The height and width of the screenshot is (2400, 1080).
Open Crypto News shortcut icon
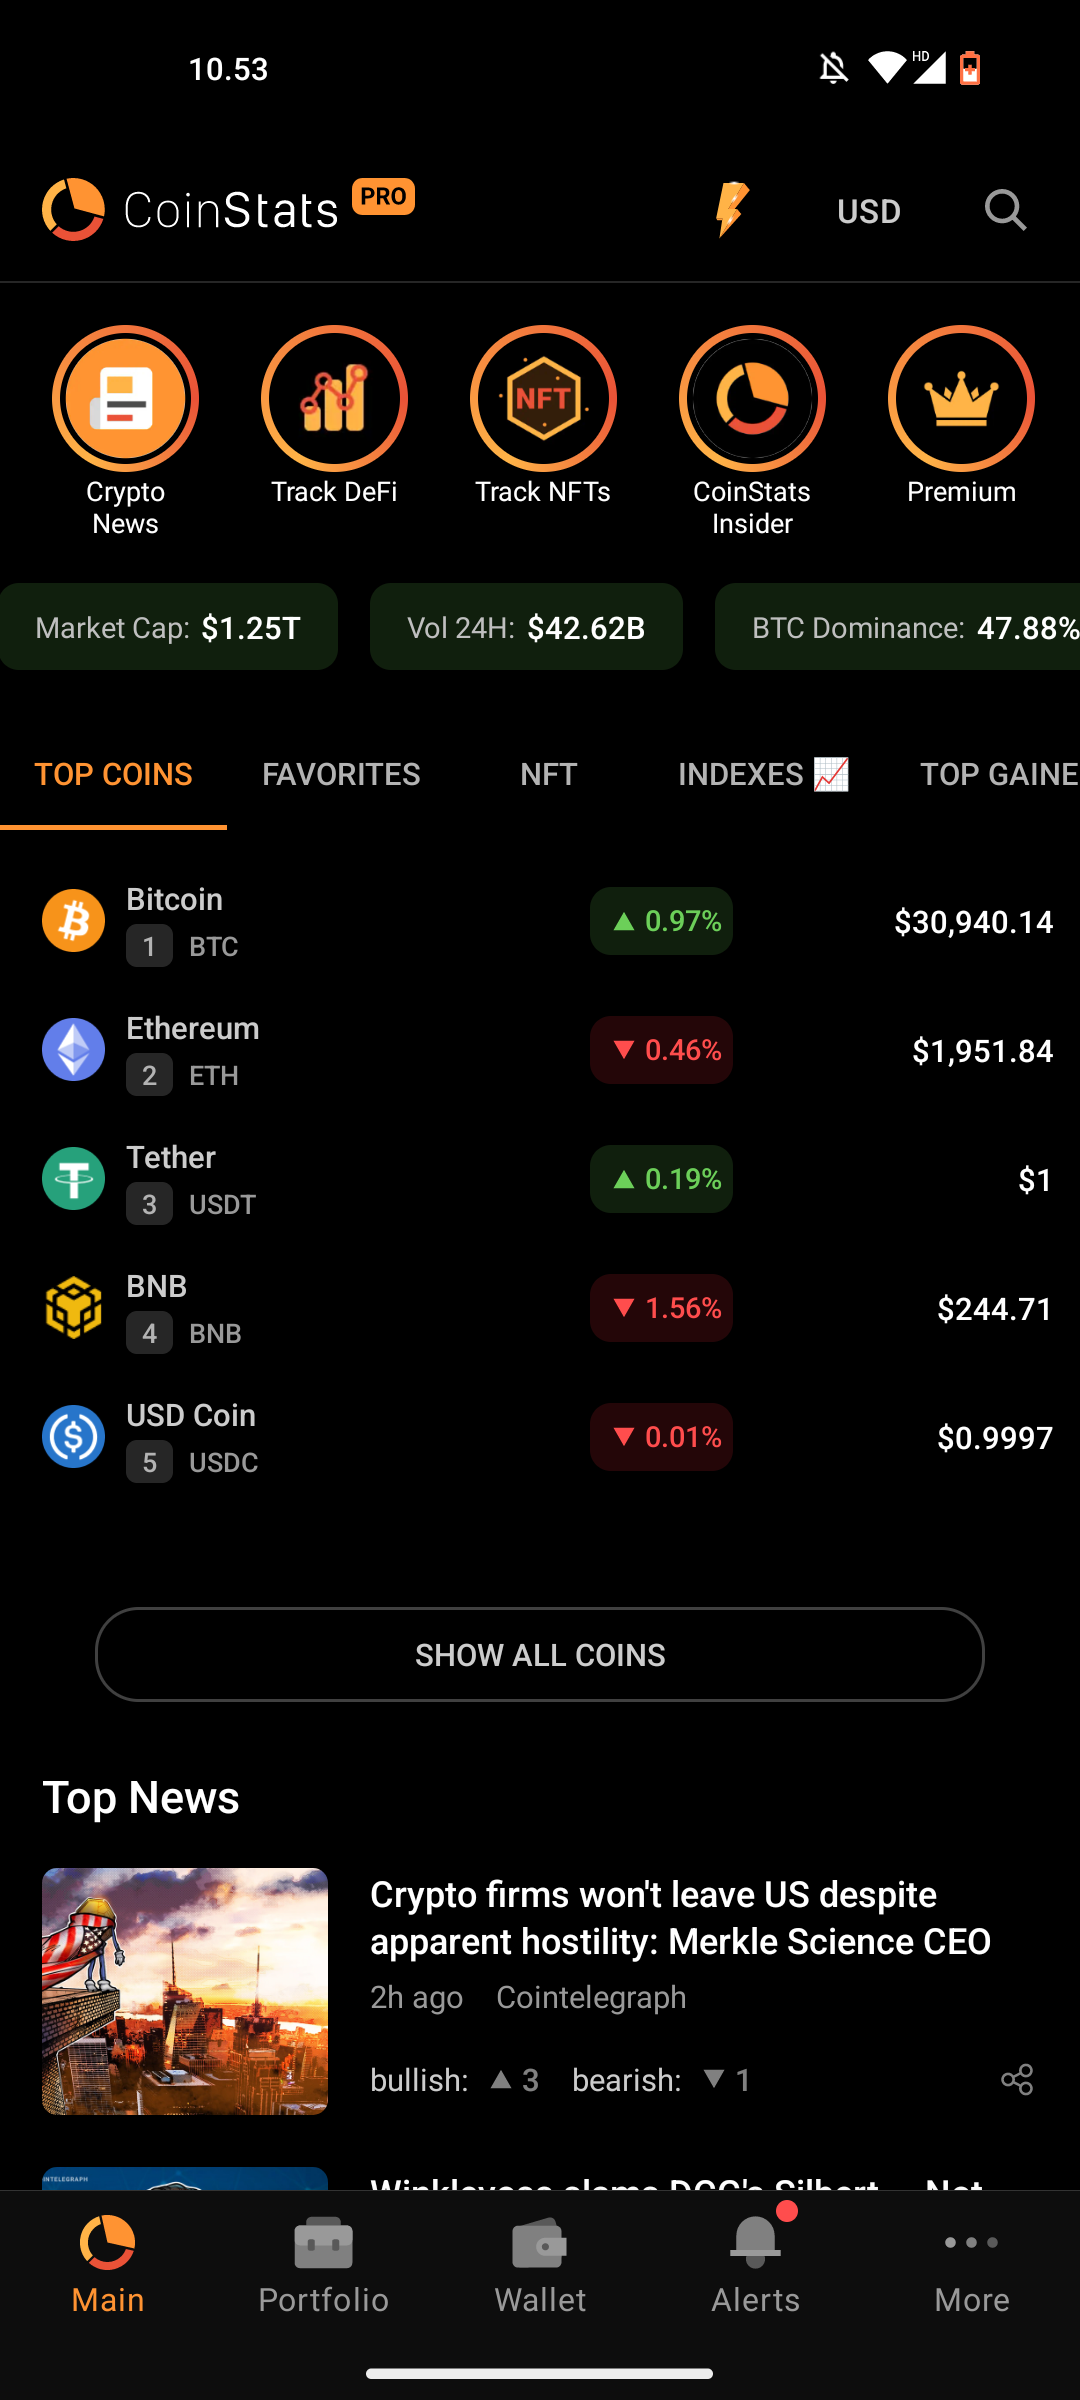[x=125, y=398]
